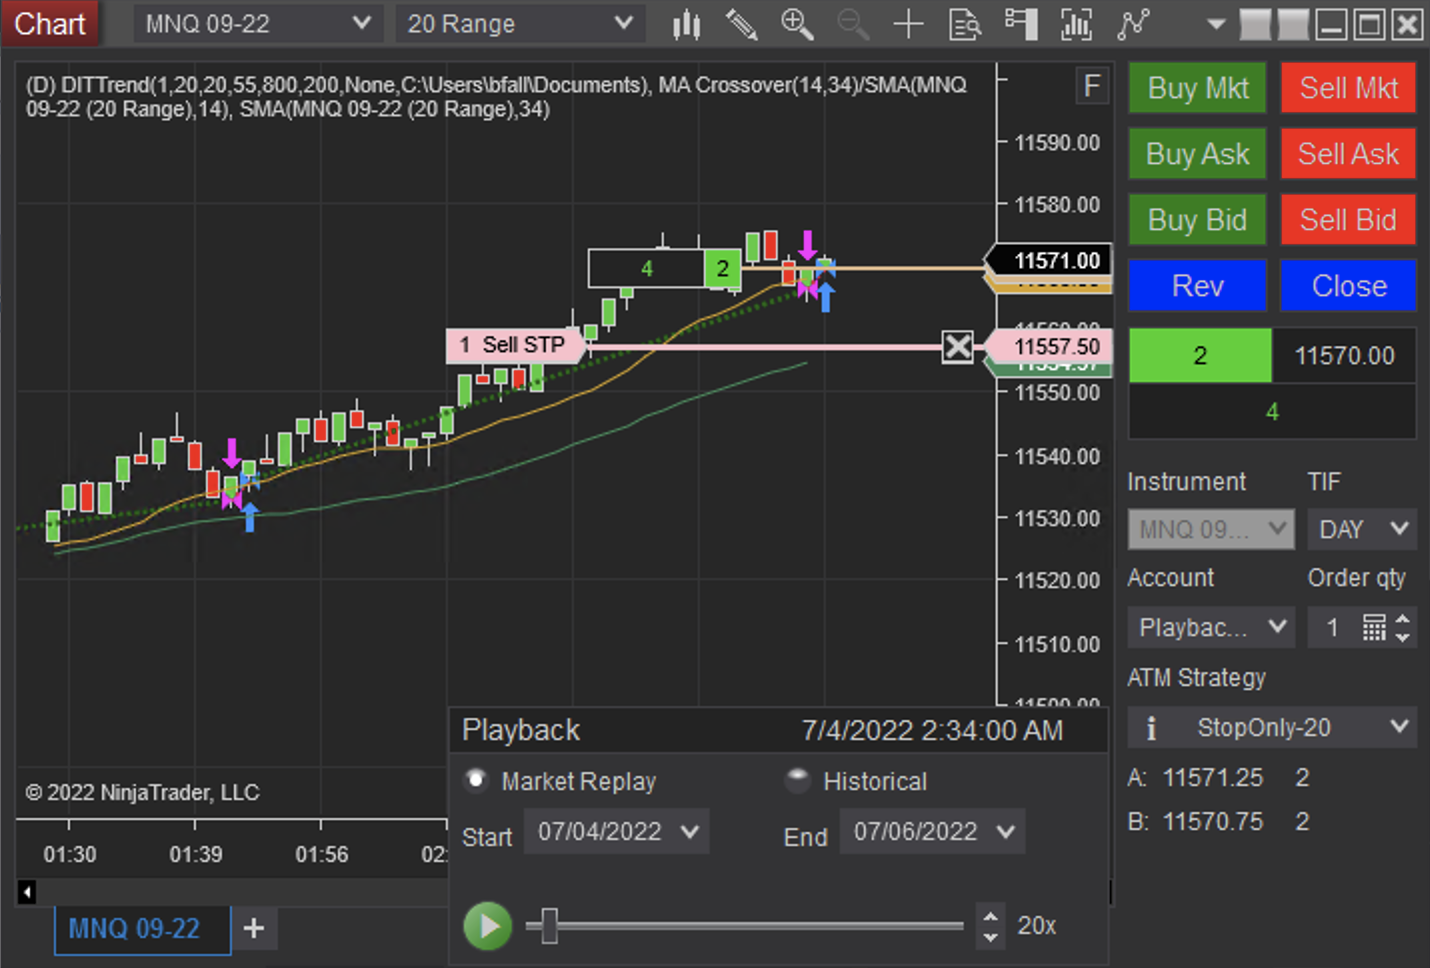Click Sell Ask button
The image size is (1430, 968).
1348,154
